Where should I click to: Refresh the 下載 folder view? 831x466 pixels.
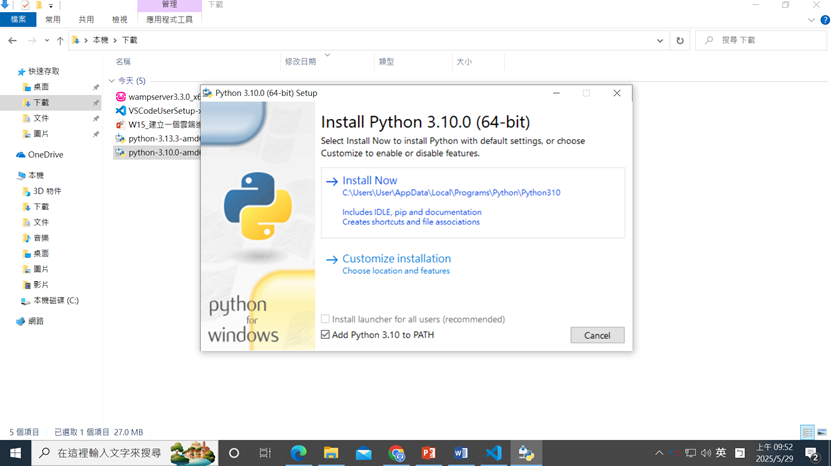(680, 40)
